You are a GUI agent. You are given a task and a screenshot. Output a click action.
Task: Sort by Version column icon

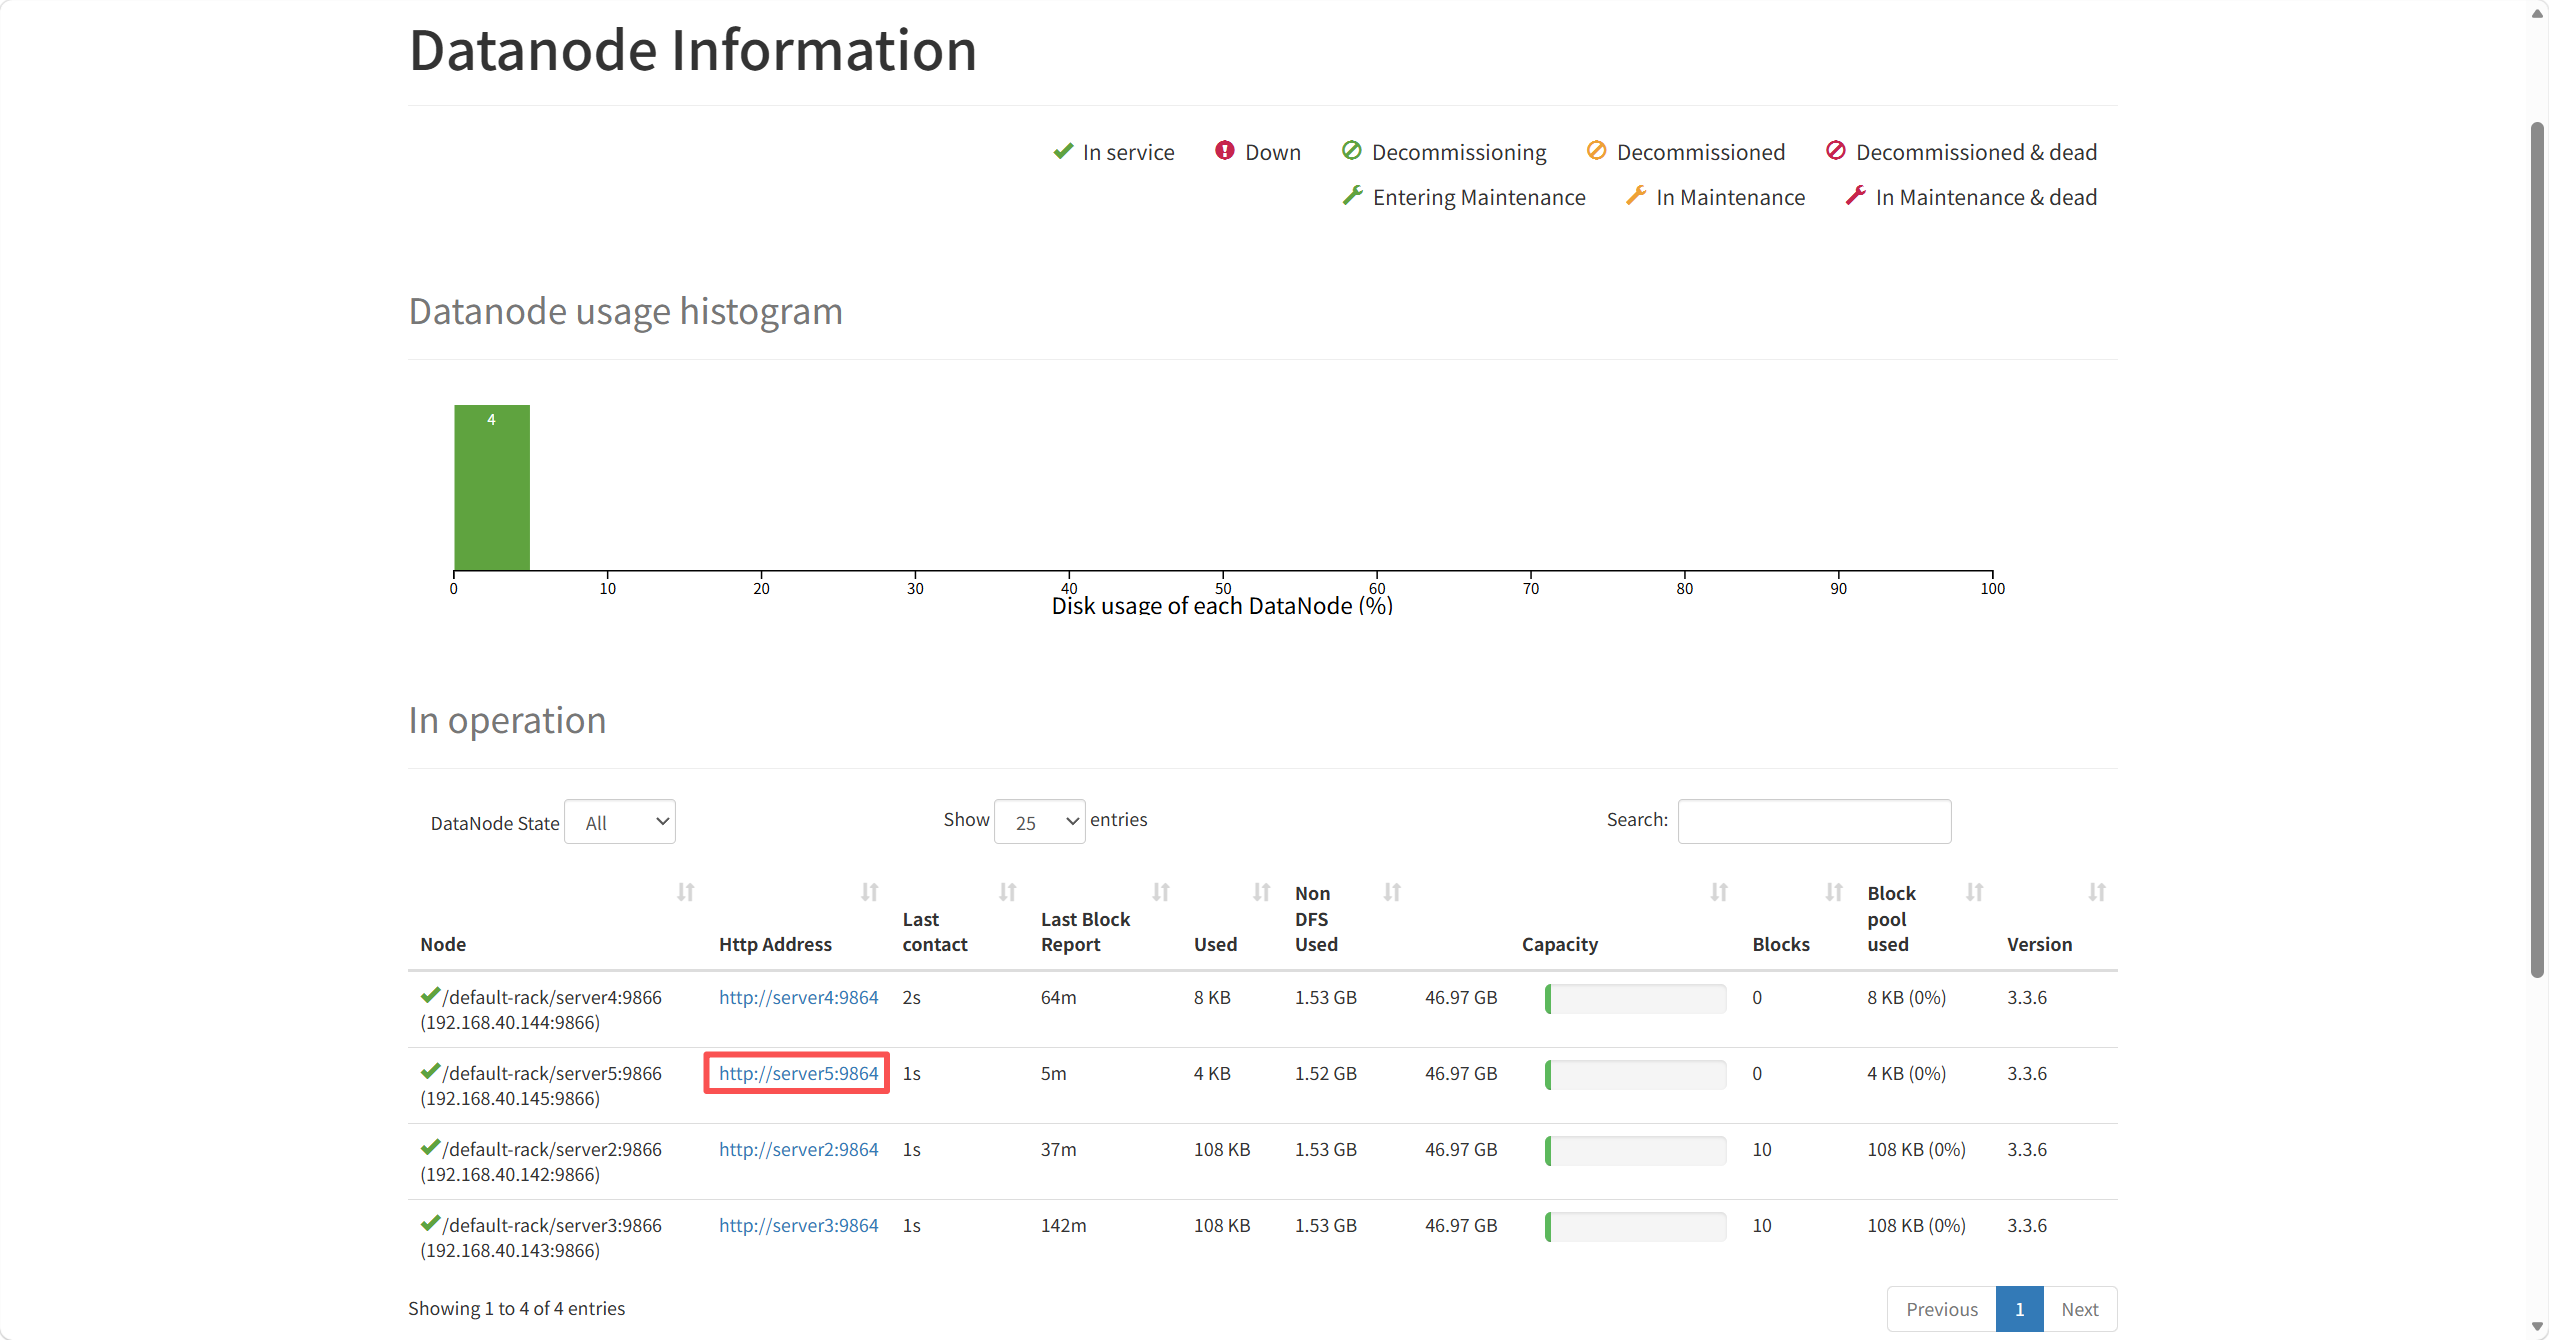tap(2096, 892)
